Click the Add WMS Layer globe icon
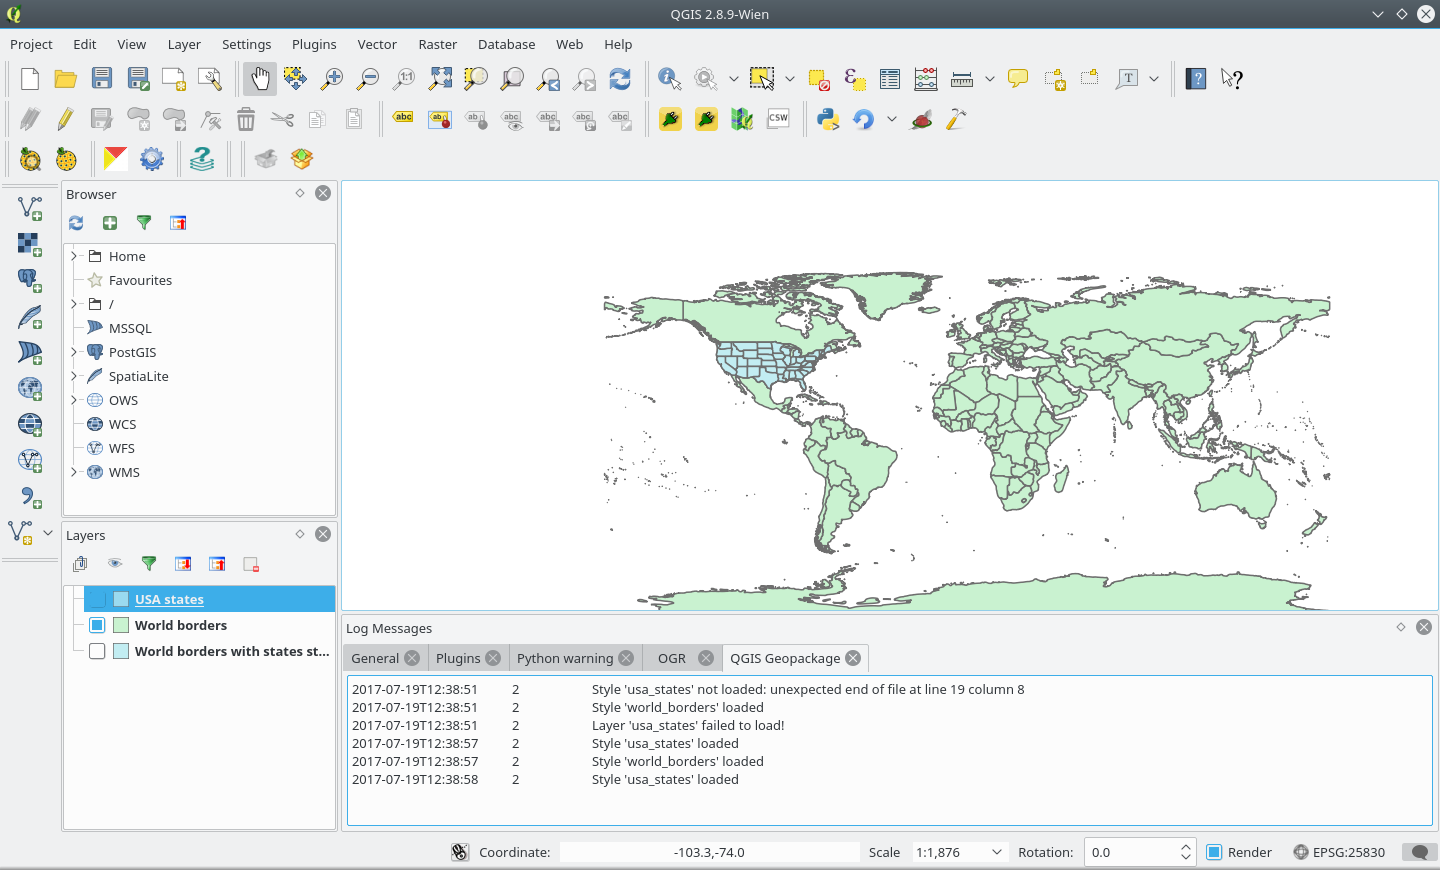 [30, 388]
